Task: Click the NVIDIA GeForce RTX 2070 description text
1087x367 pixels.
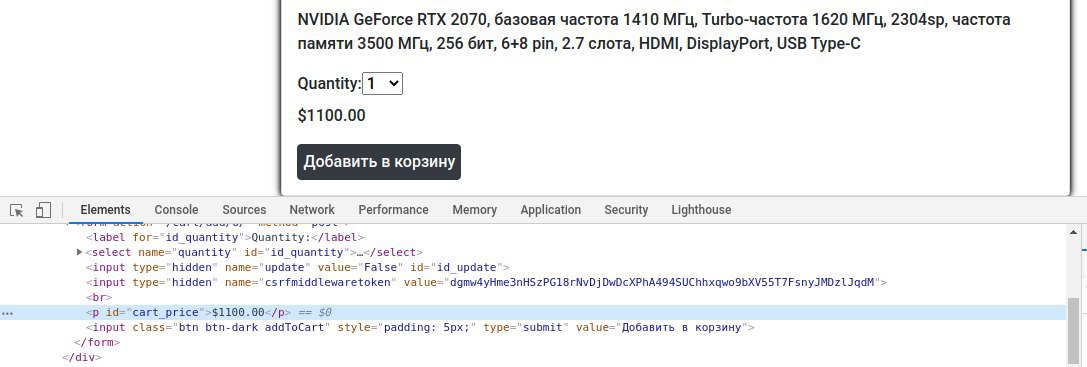Action: [654, 32]
